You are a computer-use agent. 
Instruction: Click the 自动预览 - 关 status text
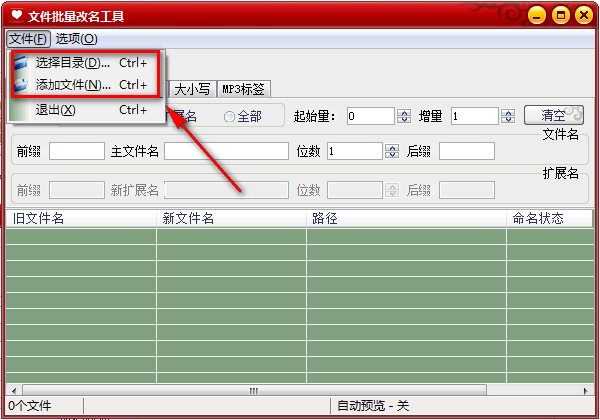[x=373, y=406]
